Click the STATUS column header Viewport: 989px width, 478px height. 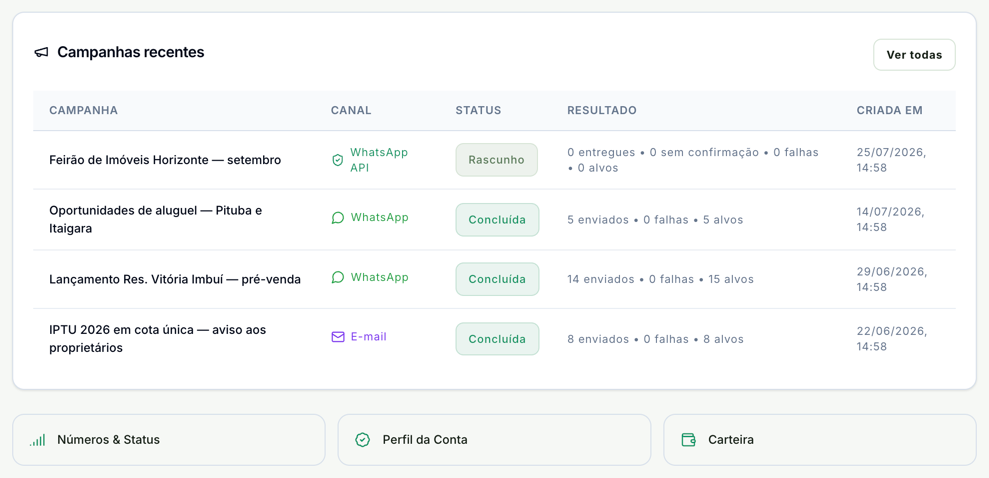coord(479,110)
